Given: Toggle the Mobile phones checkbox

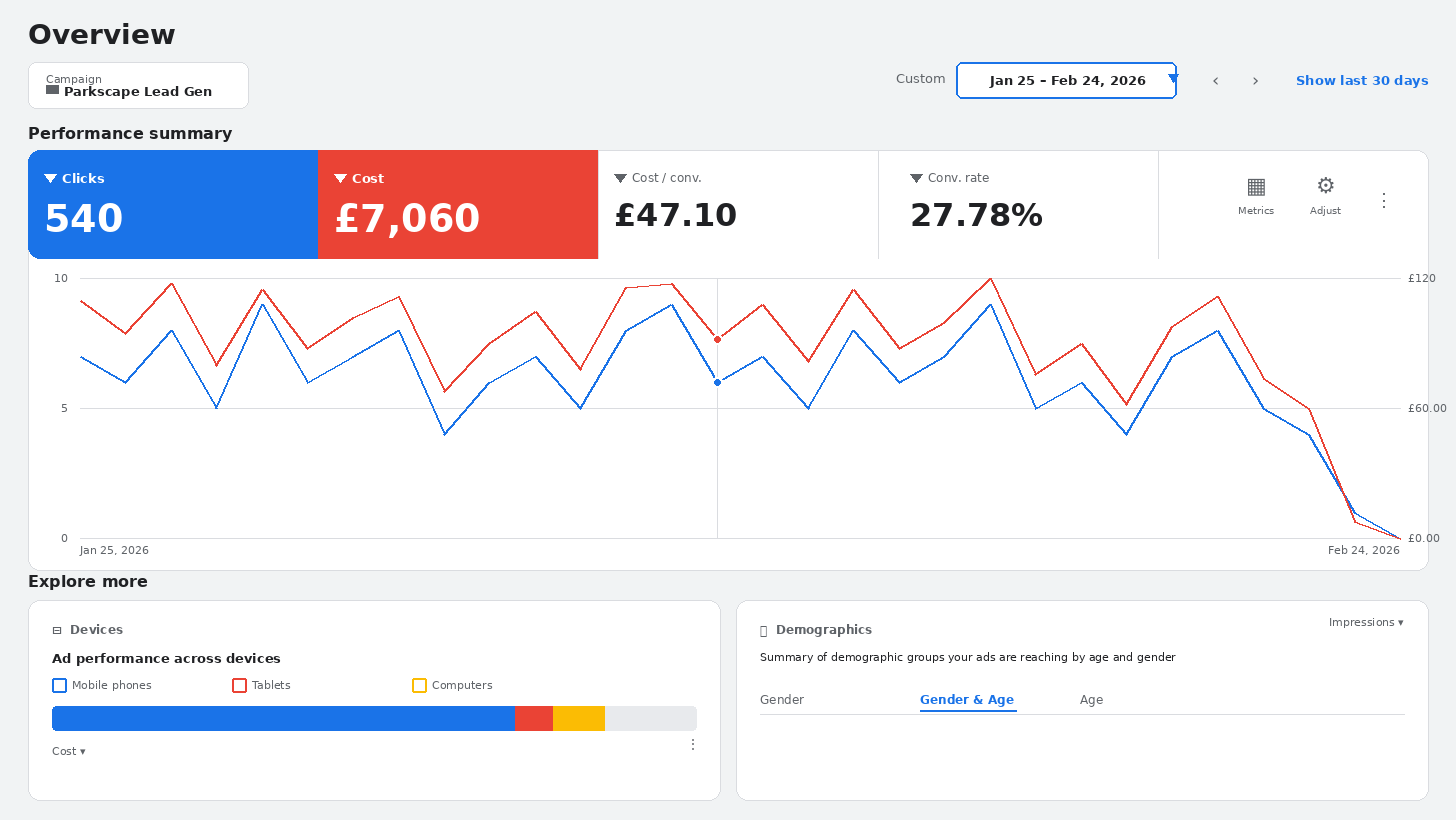Looking at the screenshot, I should 59,686.
